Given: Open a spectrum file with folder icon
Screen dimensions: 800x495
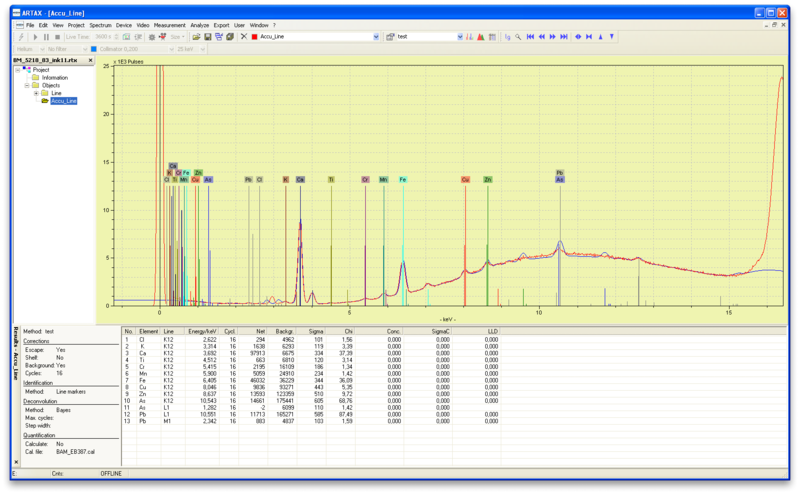Looking at the screenshot, I should click(196, 37).
